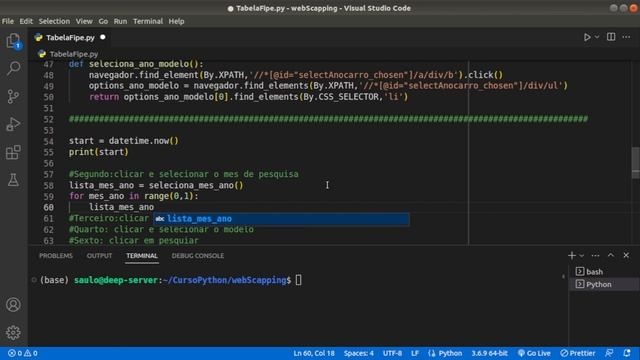This screenshot has height=360, width=640.
Task: Select the 3.6.9 64-bit interpreter
Action: (x=489, y=353)
